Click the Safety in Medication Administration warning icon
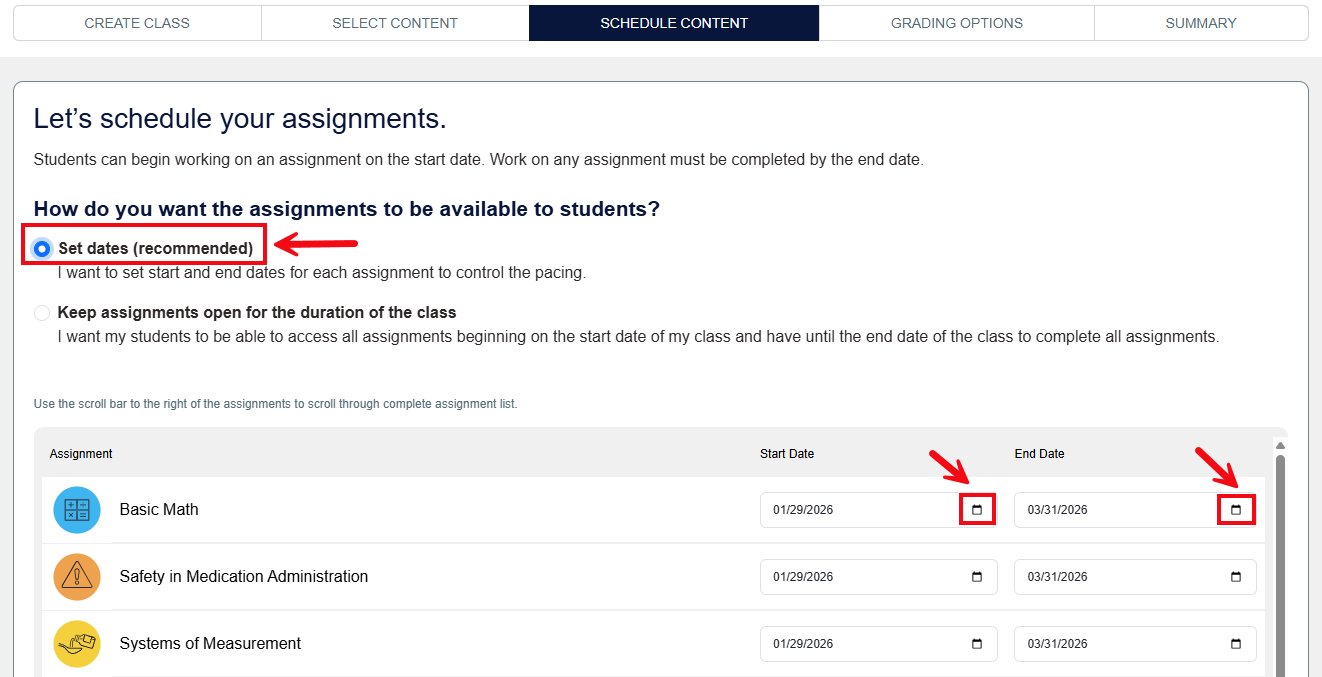 tap(77, 576)
